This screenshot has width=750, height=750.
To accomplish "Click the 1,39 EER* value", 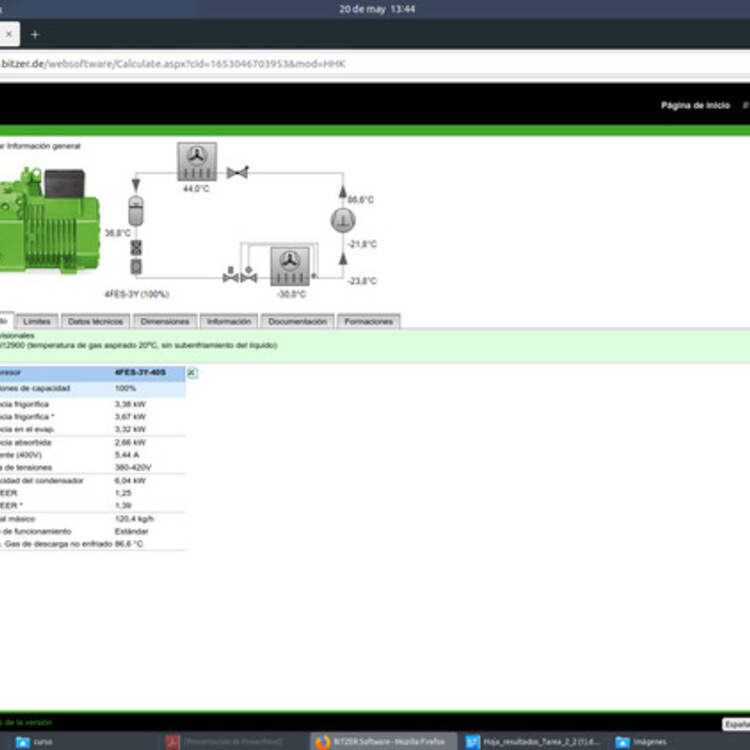I will click(123, 506).
